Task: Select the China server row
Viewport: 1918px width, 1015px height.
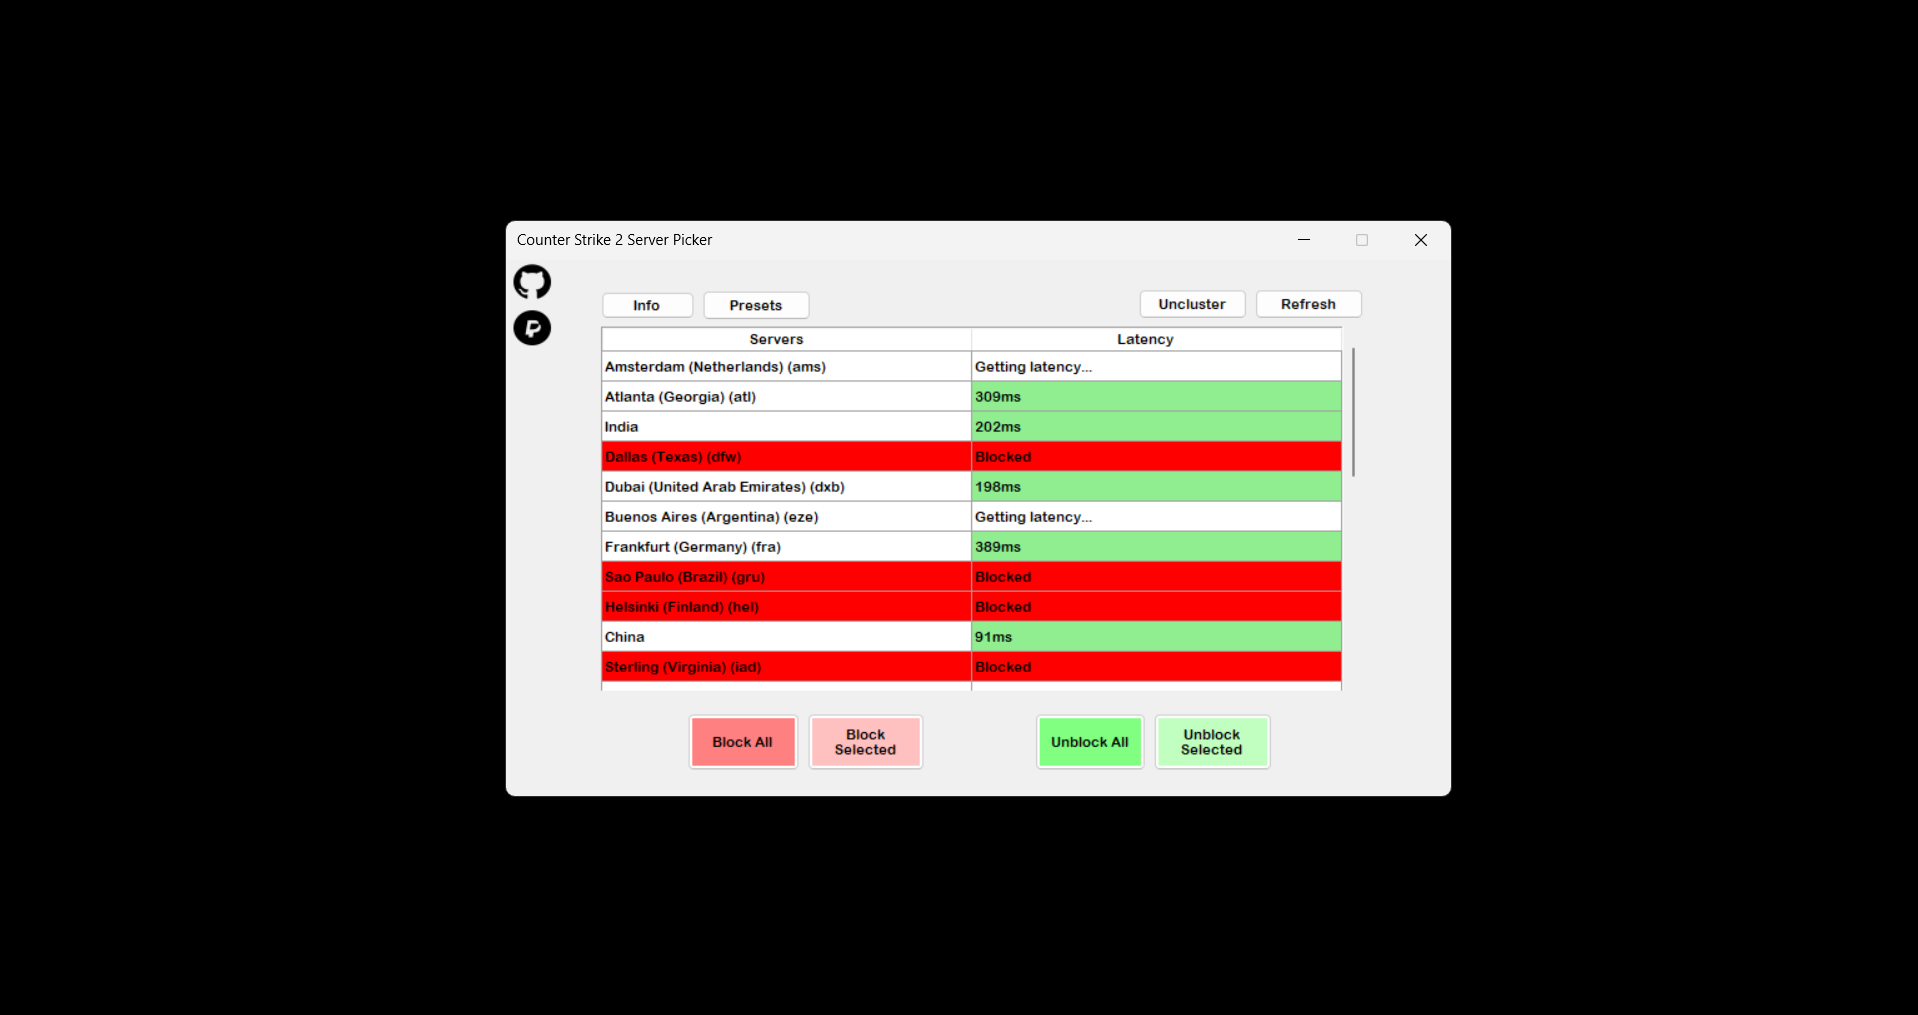Action: (786, 637)
